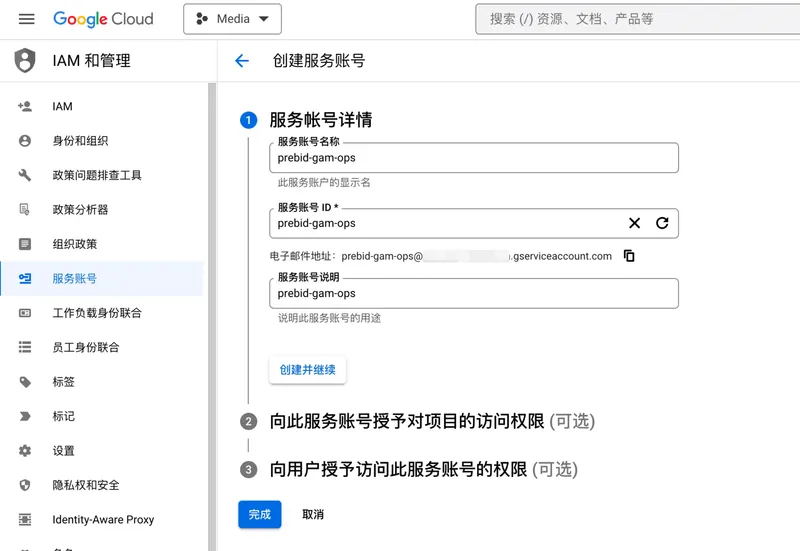The width and height of the screenshot is (800, 551).
Task: Open 政策问题排查工具 from the sidebar
Action: (x=96, y=175)
